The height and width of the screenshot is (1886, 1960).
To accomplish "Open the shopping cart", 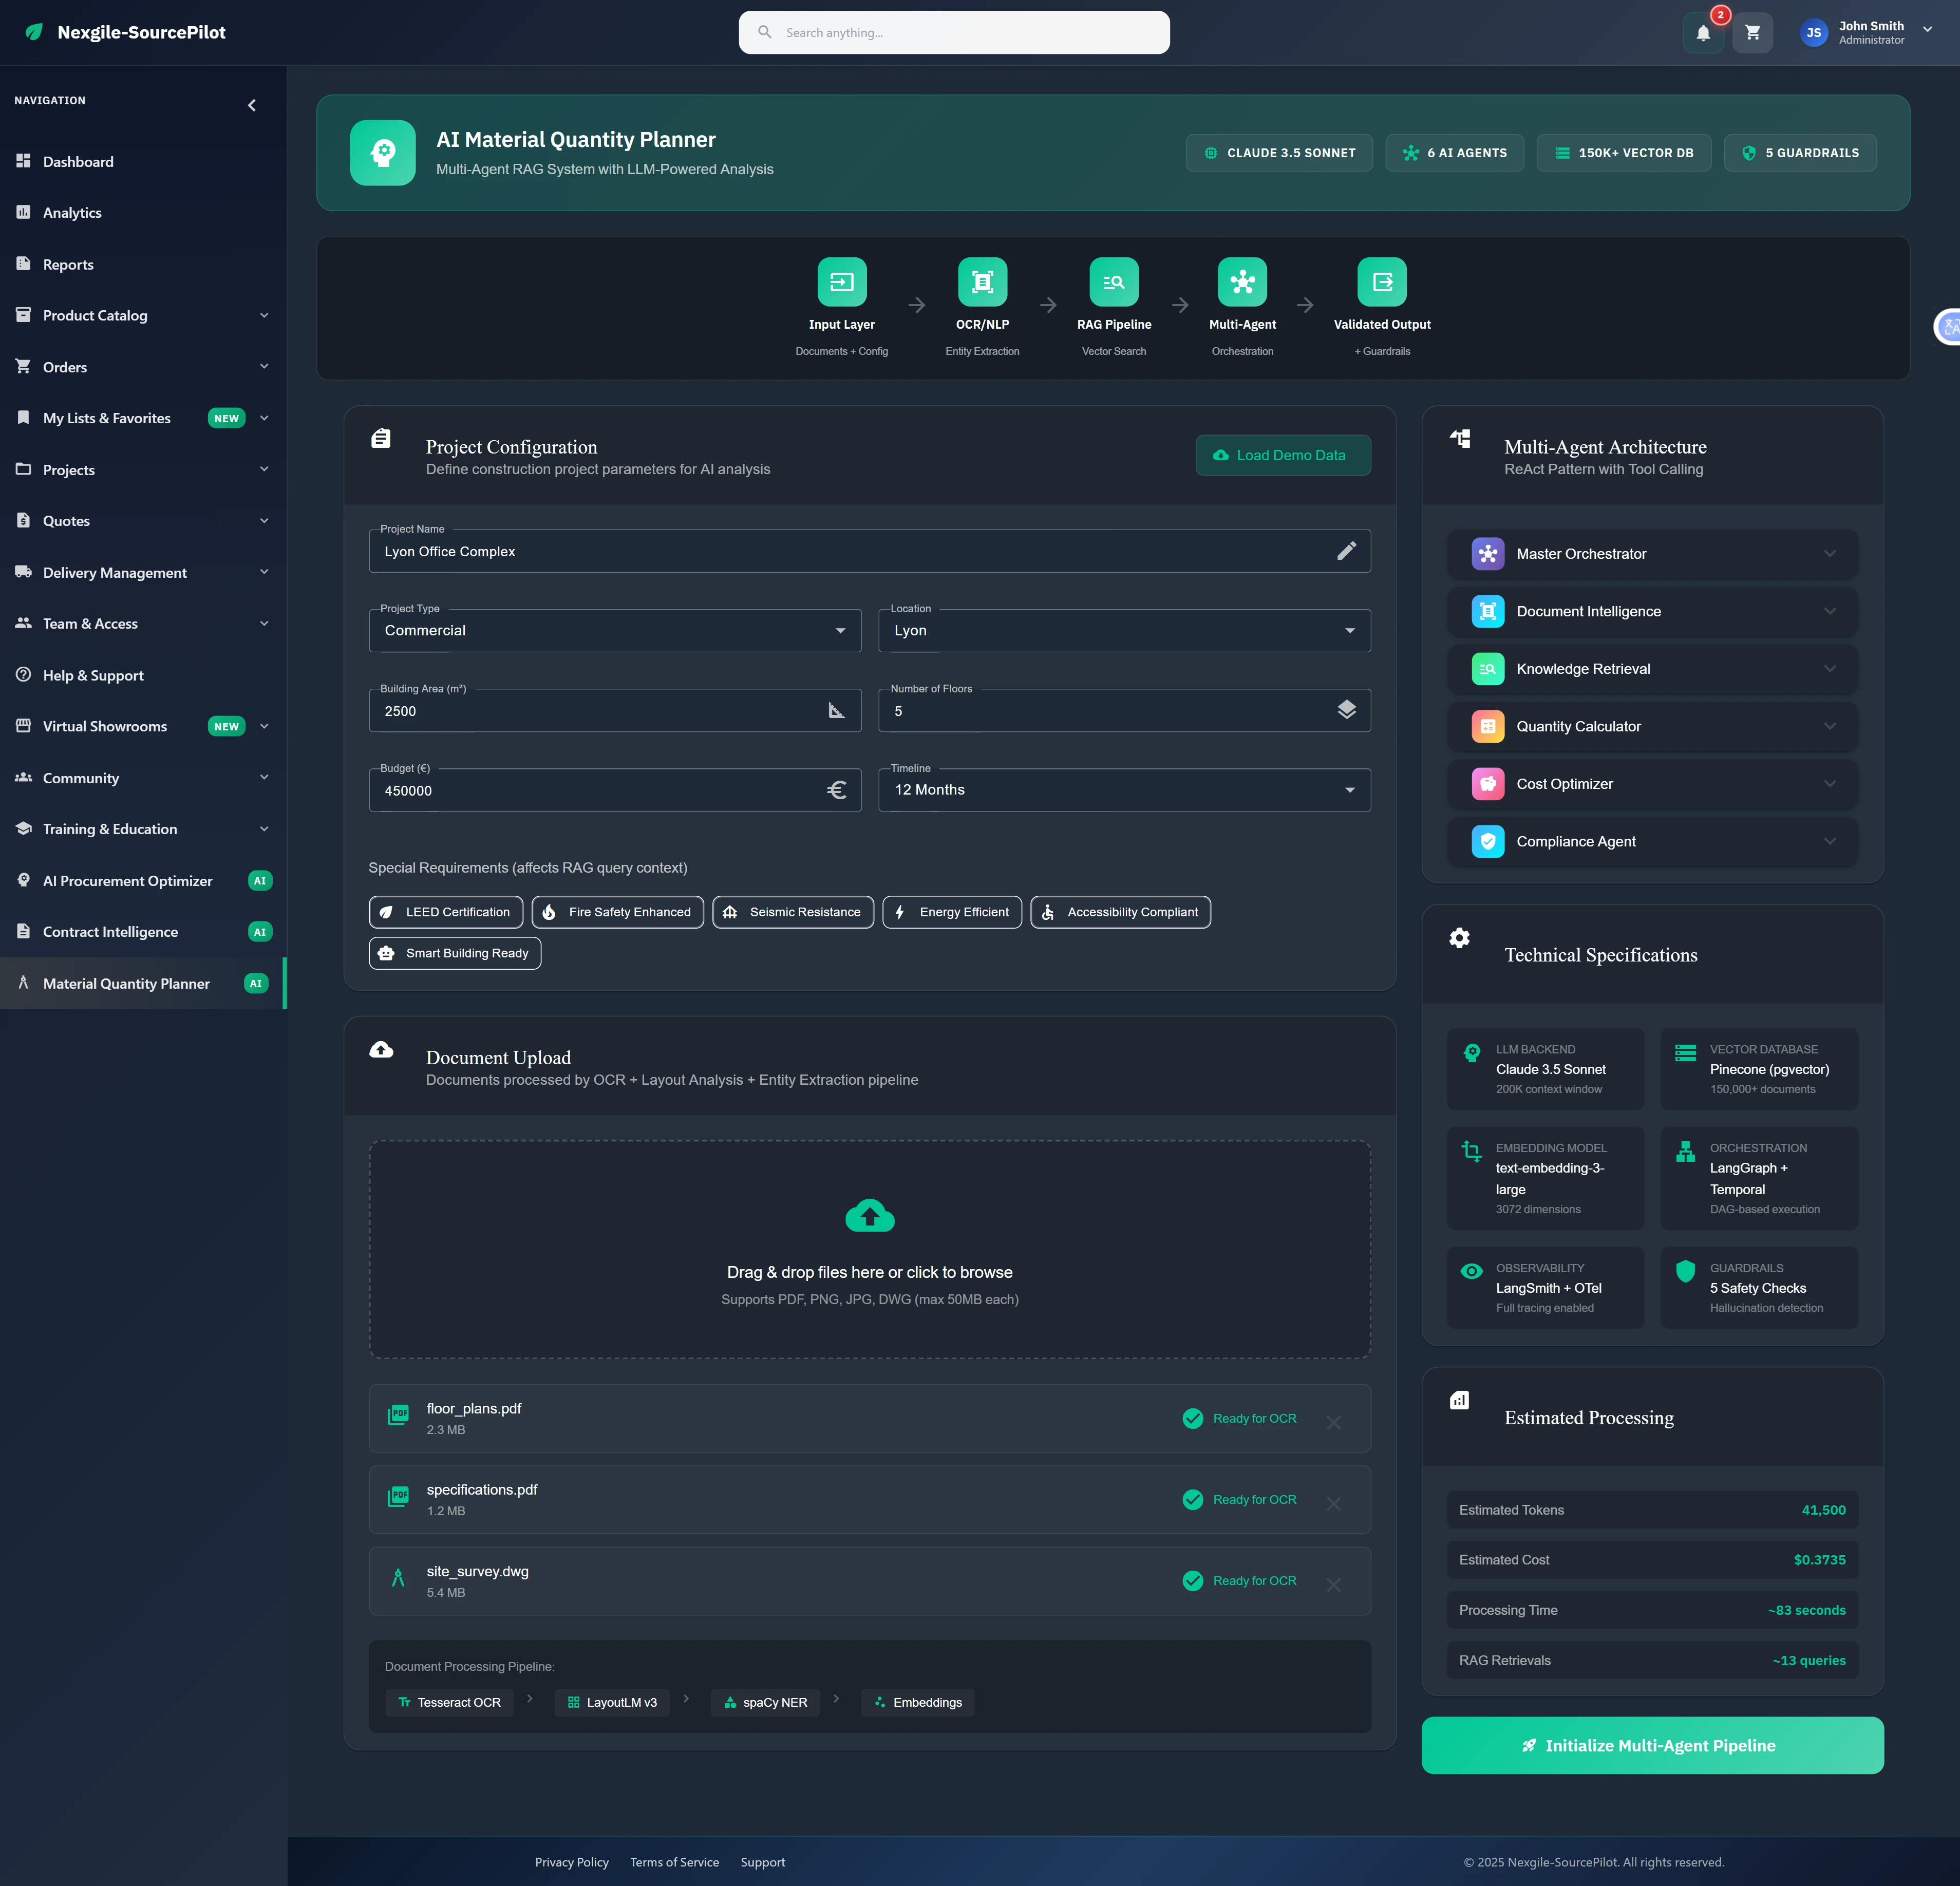I will (1753, 32).
